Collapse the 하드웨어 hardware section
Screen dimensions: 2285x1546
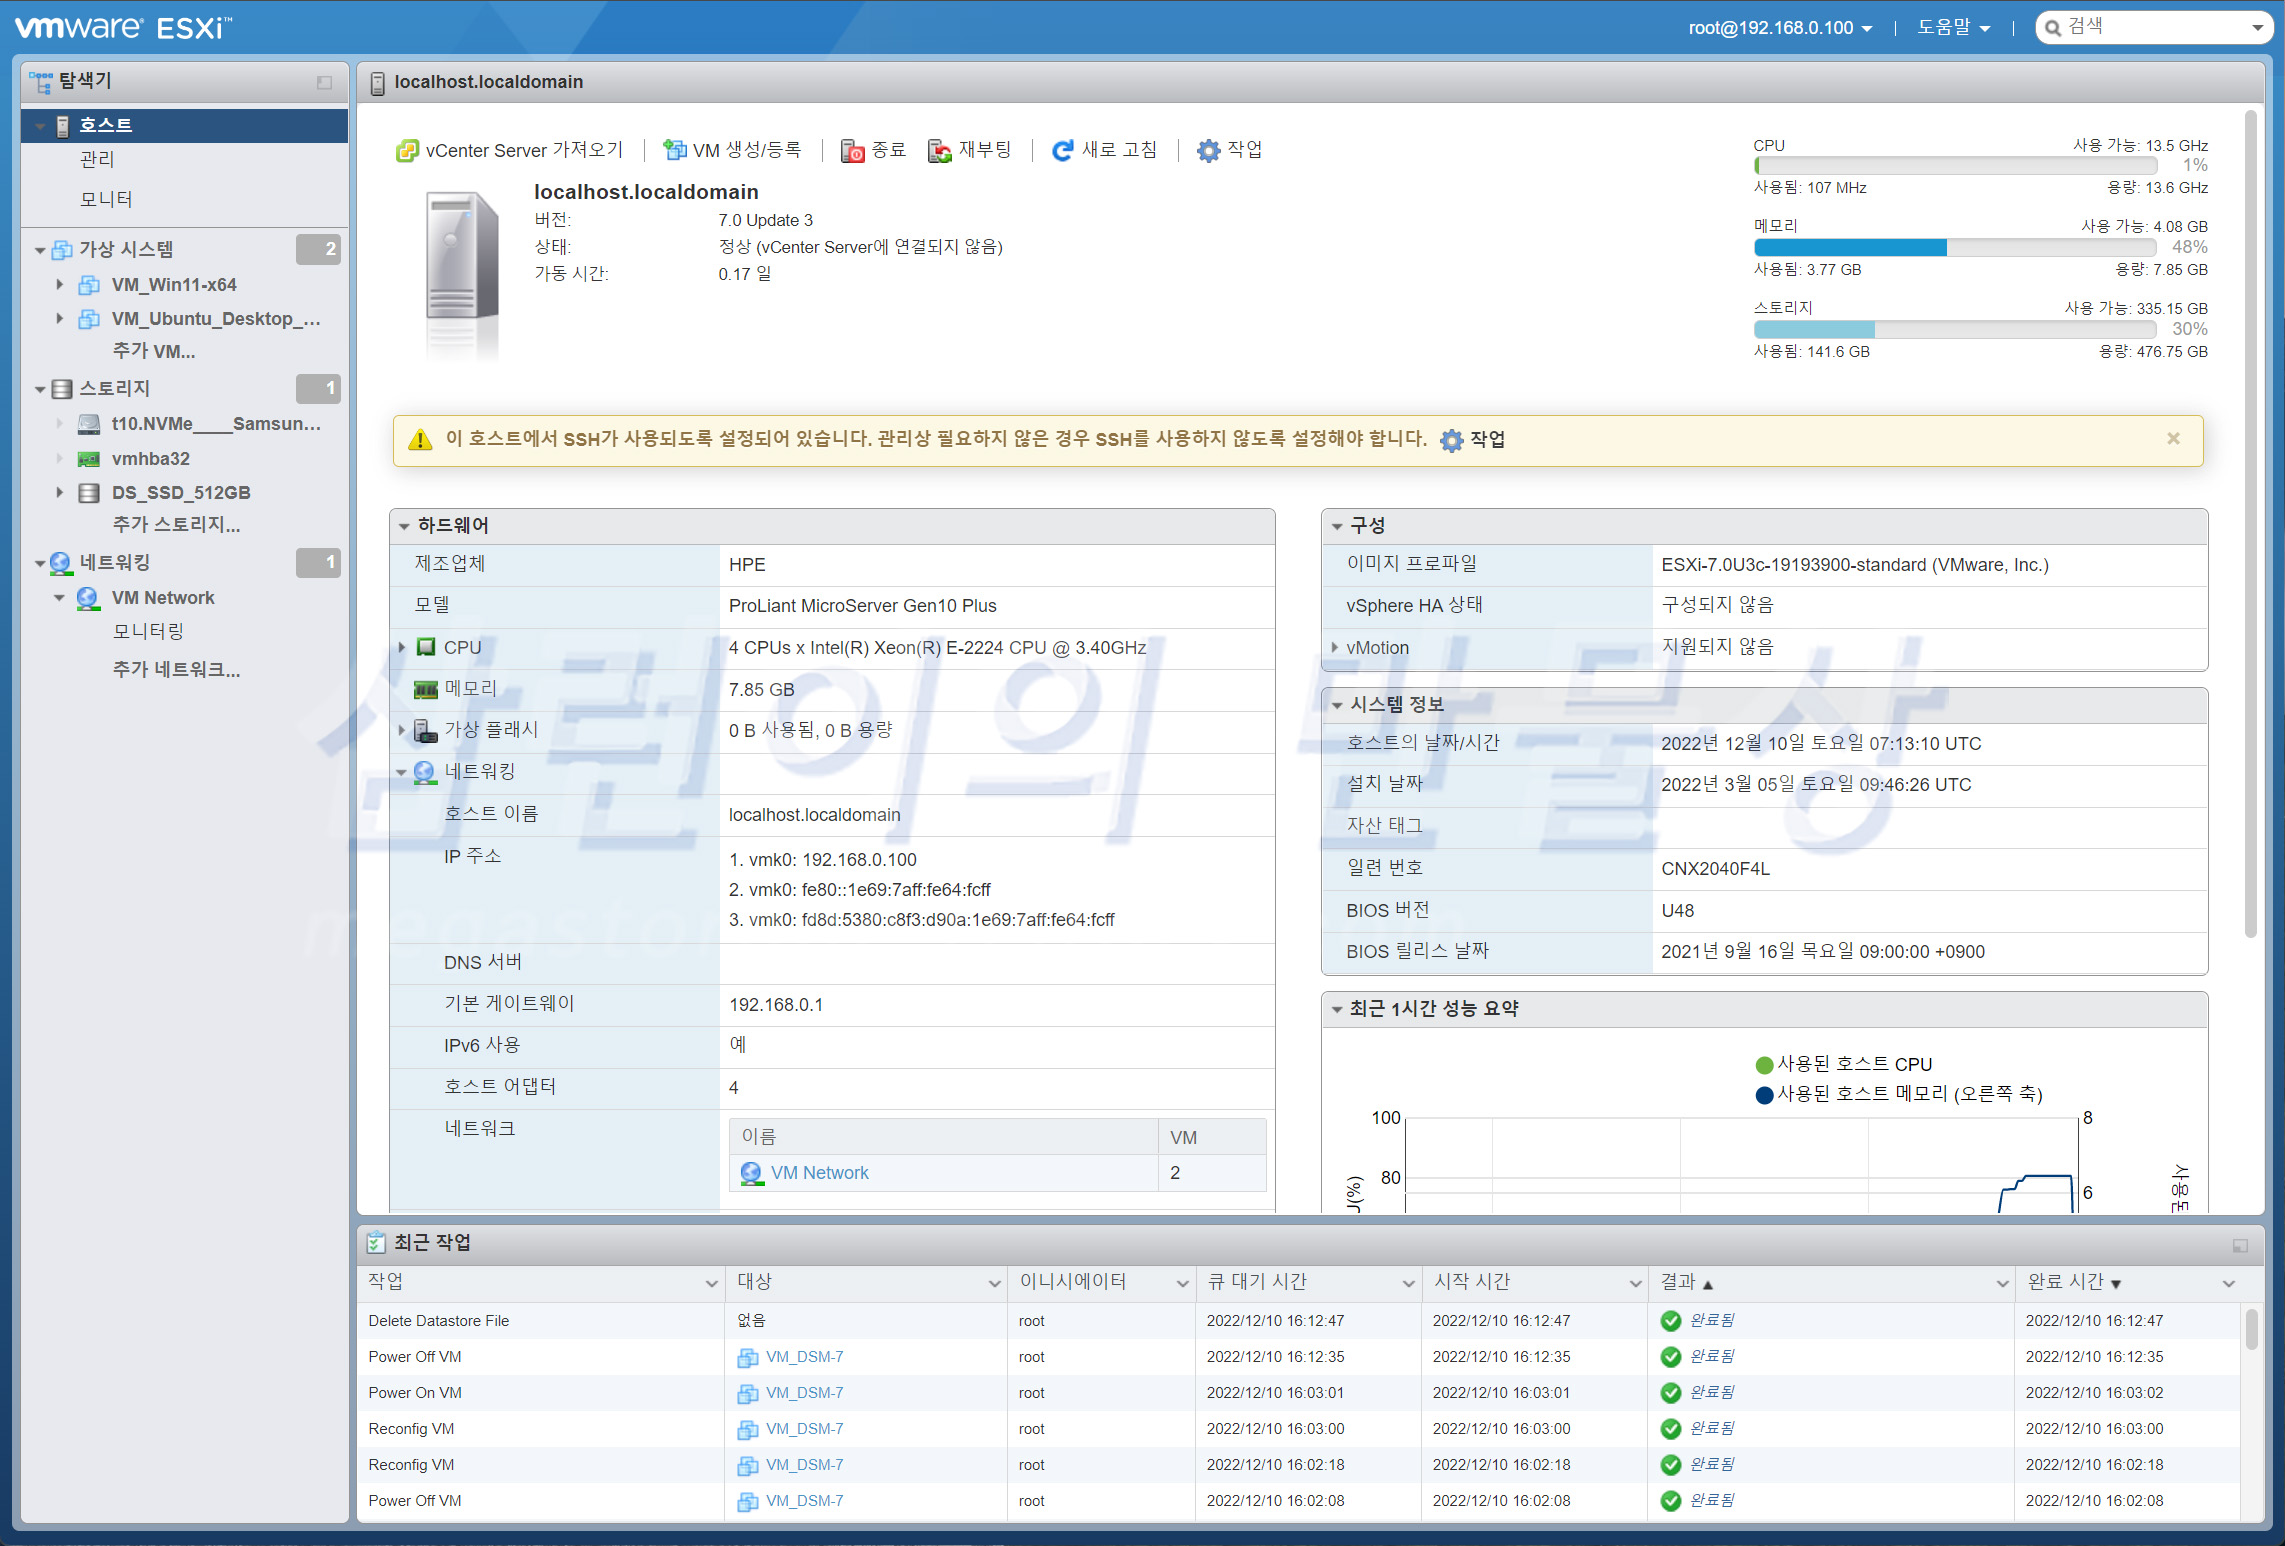point(404,526)
